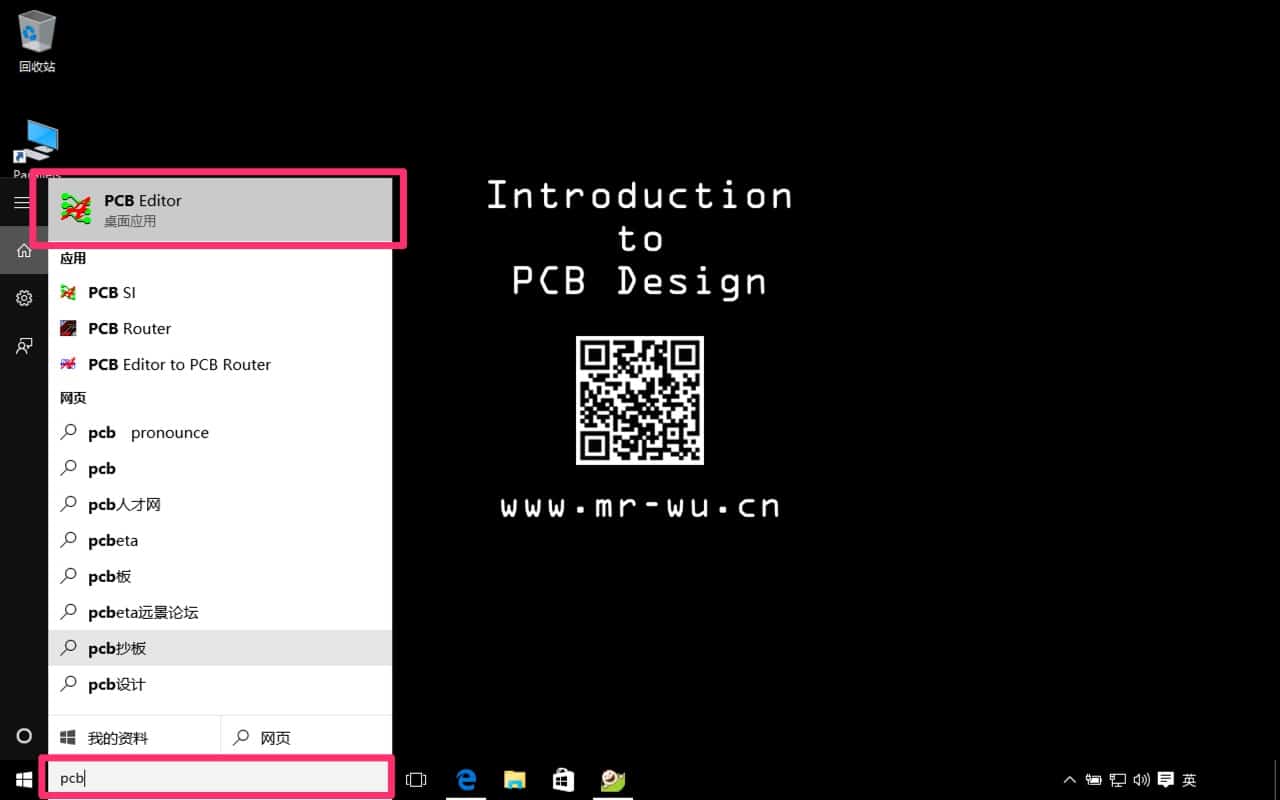This screenshot has height=800, width=1280.
Task: Click the battery icon in system tray
Action: [x=1094, y=780]
